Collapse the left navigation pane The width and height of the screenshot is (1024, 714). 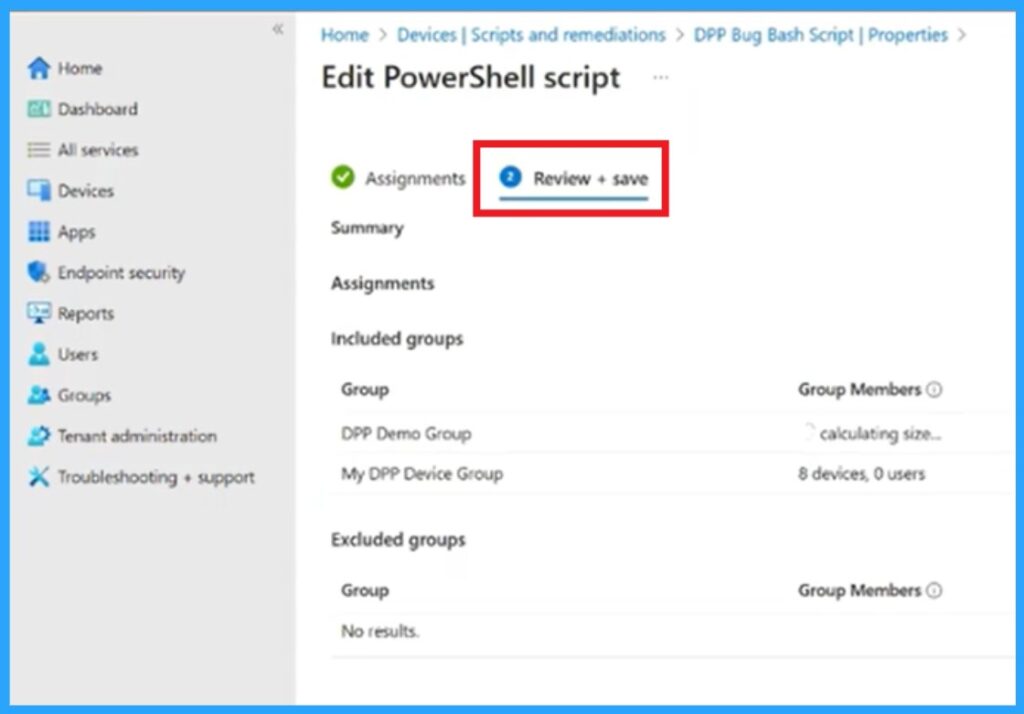[279, 31]
